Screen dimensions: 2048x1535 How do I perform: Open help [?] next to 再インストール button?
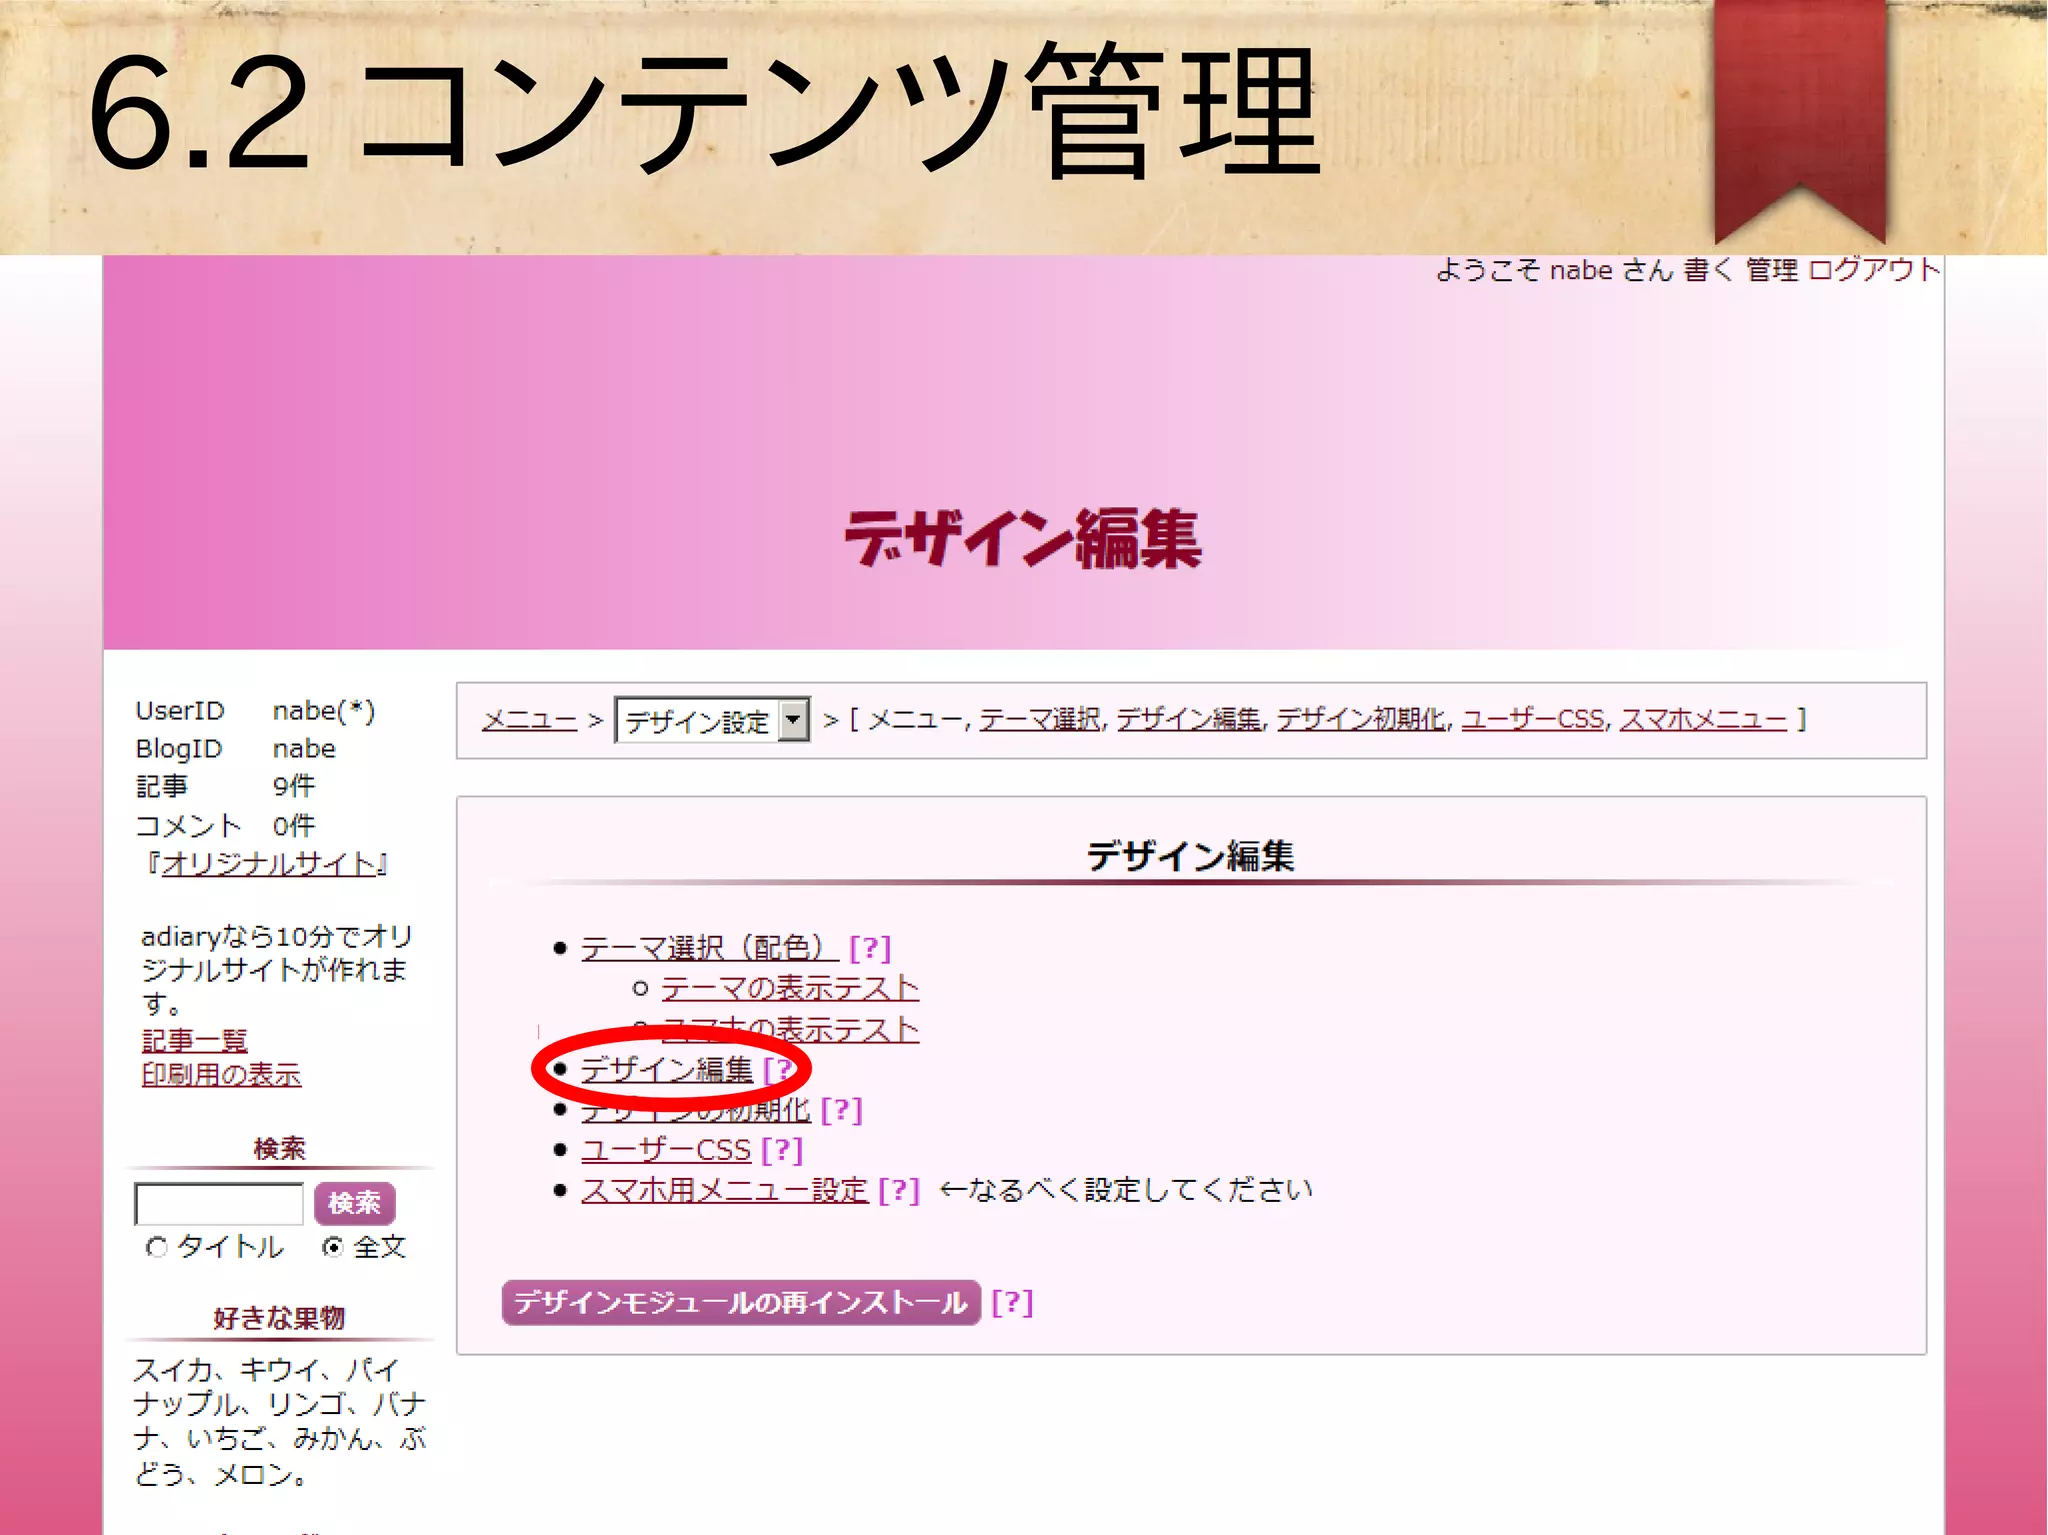coord(1012,1302)
